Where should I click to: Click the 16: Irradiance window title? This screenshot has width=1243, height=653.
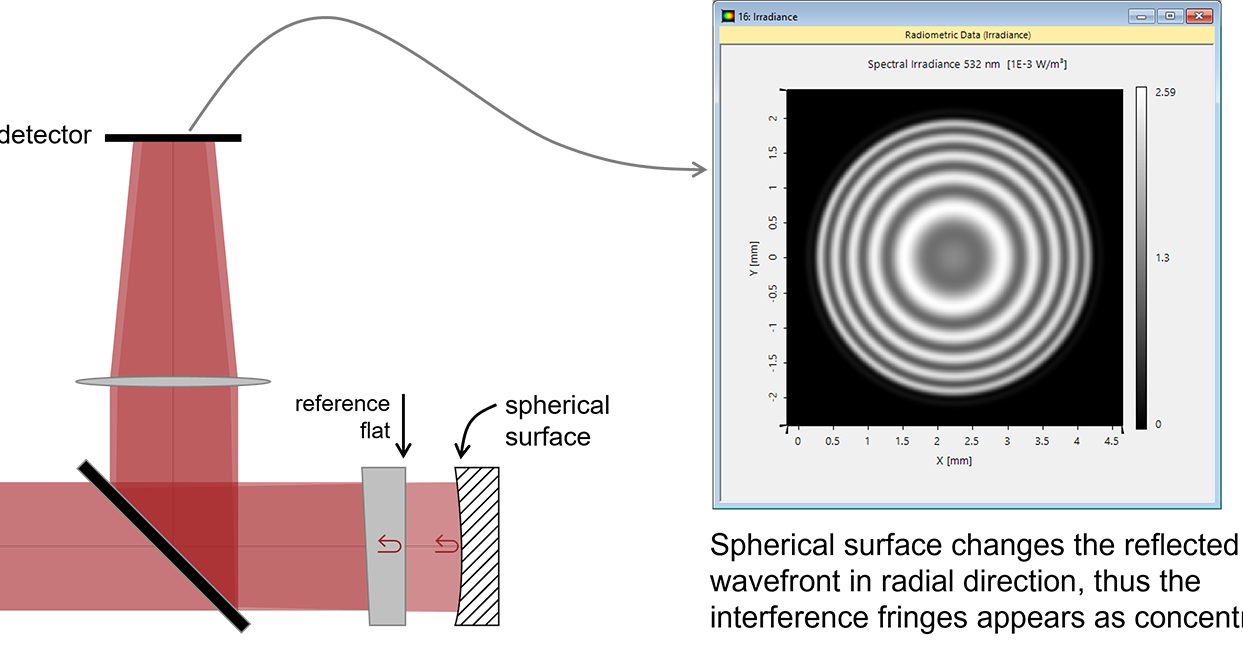pyautogui.click(x=770, y=16)
